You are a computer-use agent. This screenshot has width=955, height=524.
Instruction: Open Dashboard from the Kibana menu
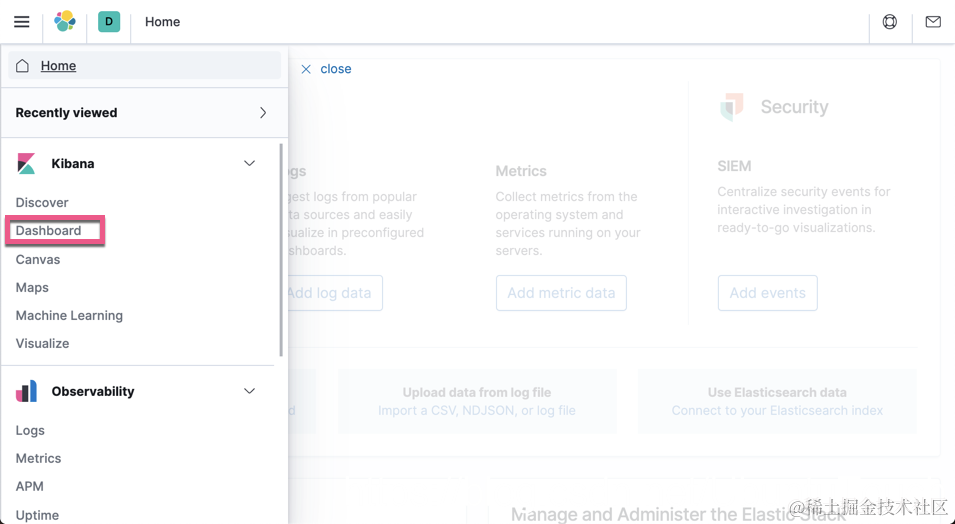click(48, 230)
